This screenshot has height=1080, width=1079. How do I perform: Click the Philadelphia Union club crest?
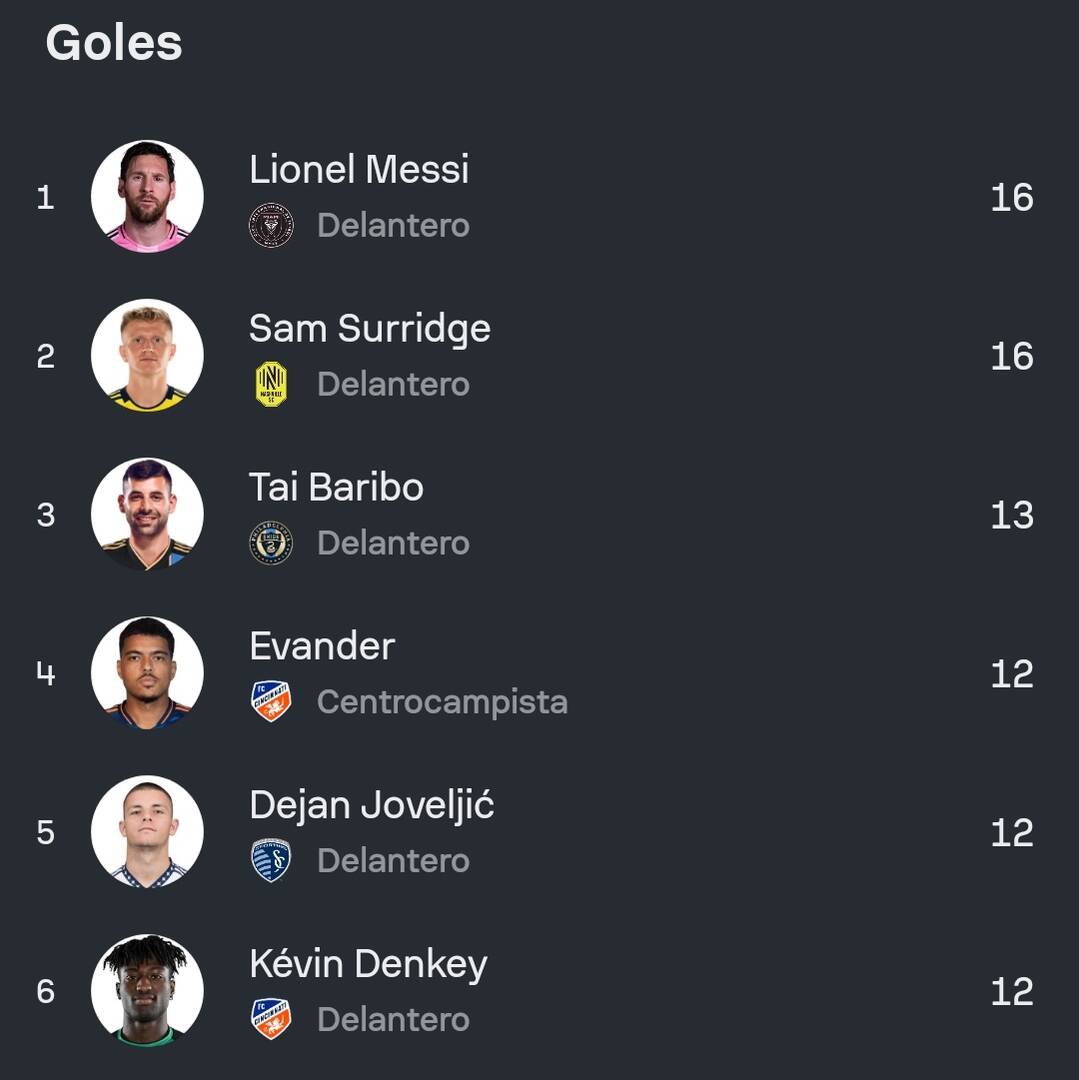271,543
